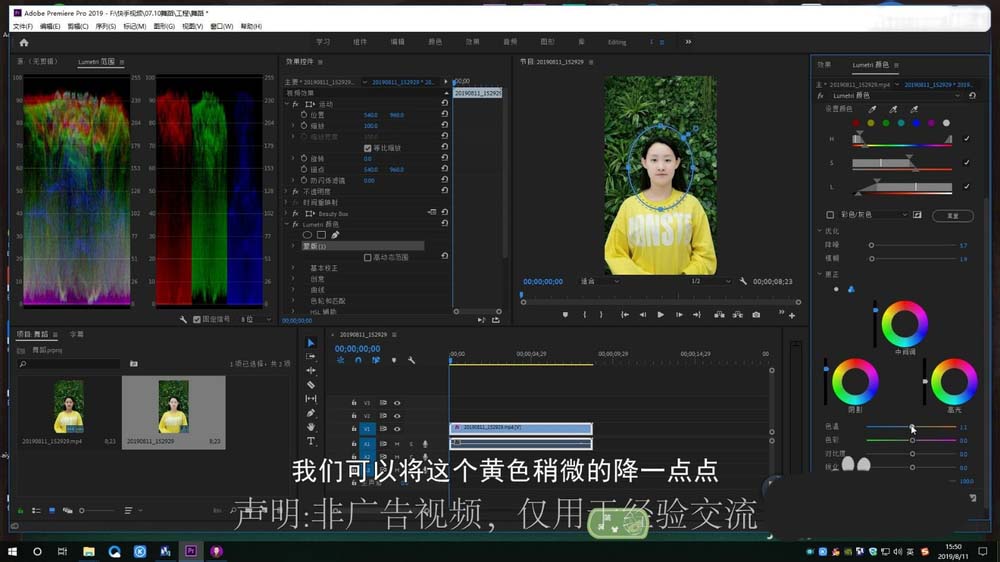
Task: Open the playback resolution 1/2 dropdown
Action: tap(710, 281)
